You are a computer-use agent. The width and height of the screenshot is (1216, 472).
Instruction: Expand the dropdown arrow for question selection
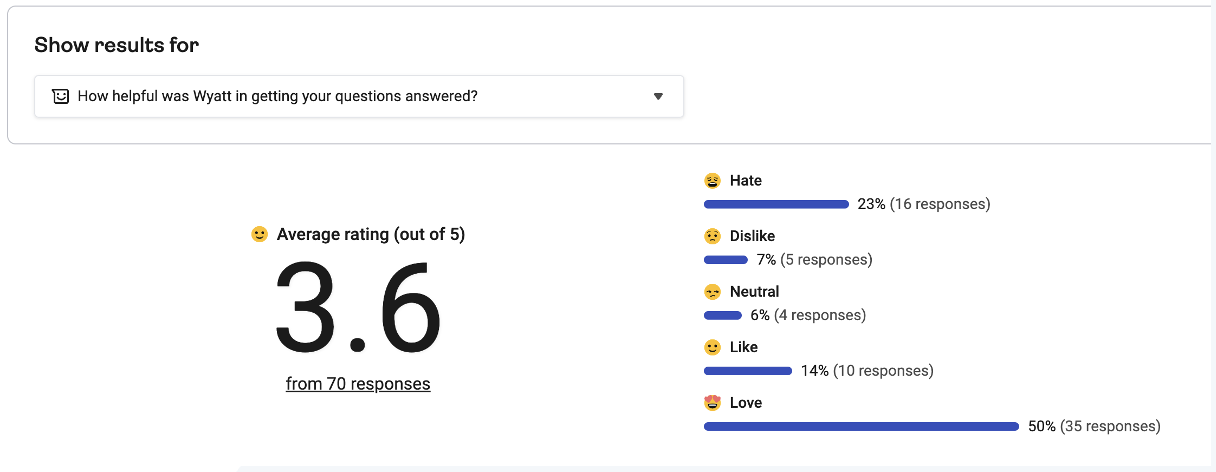658,97
